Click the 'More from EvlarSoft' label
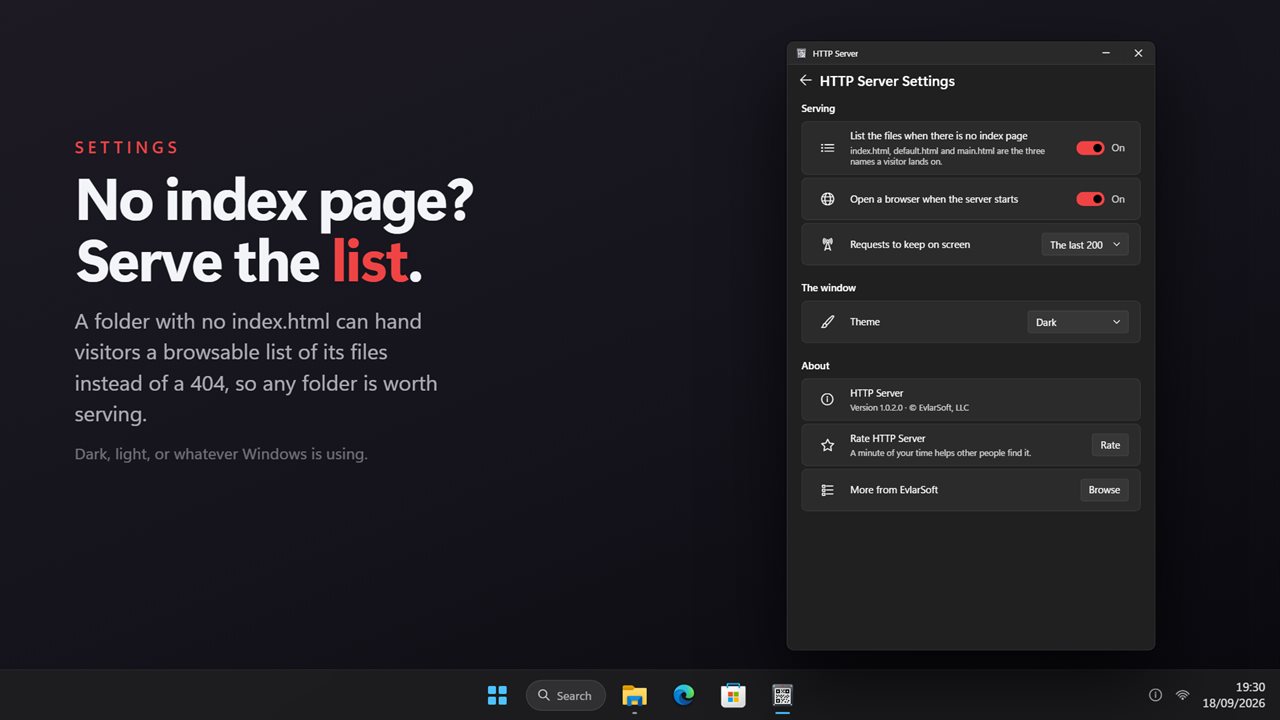1280x720 pixels. coord(894,490)
